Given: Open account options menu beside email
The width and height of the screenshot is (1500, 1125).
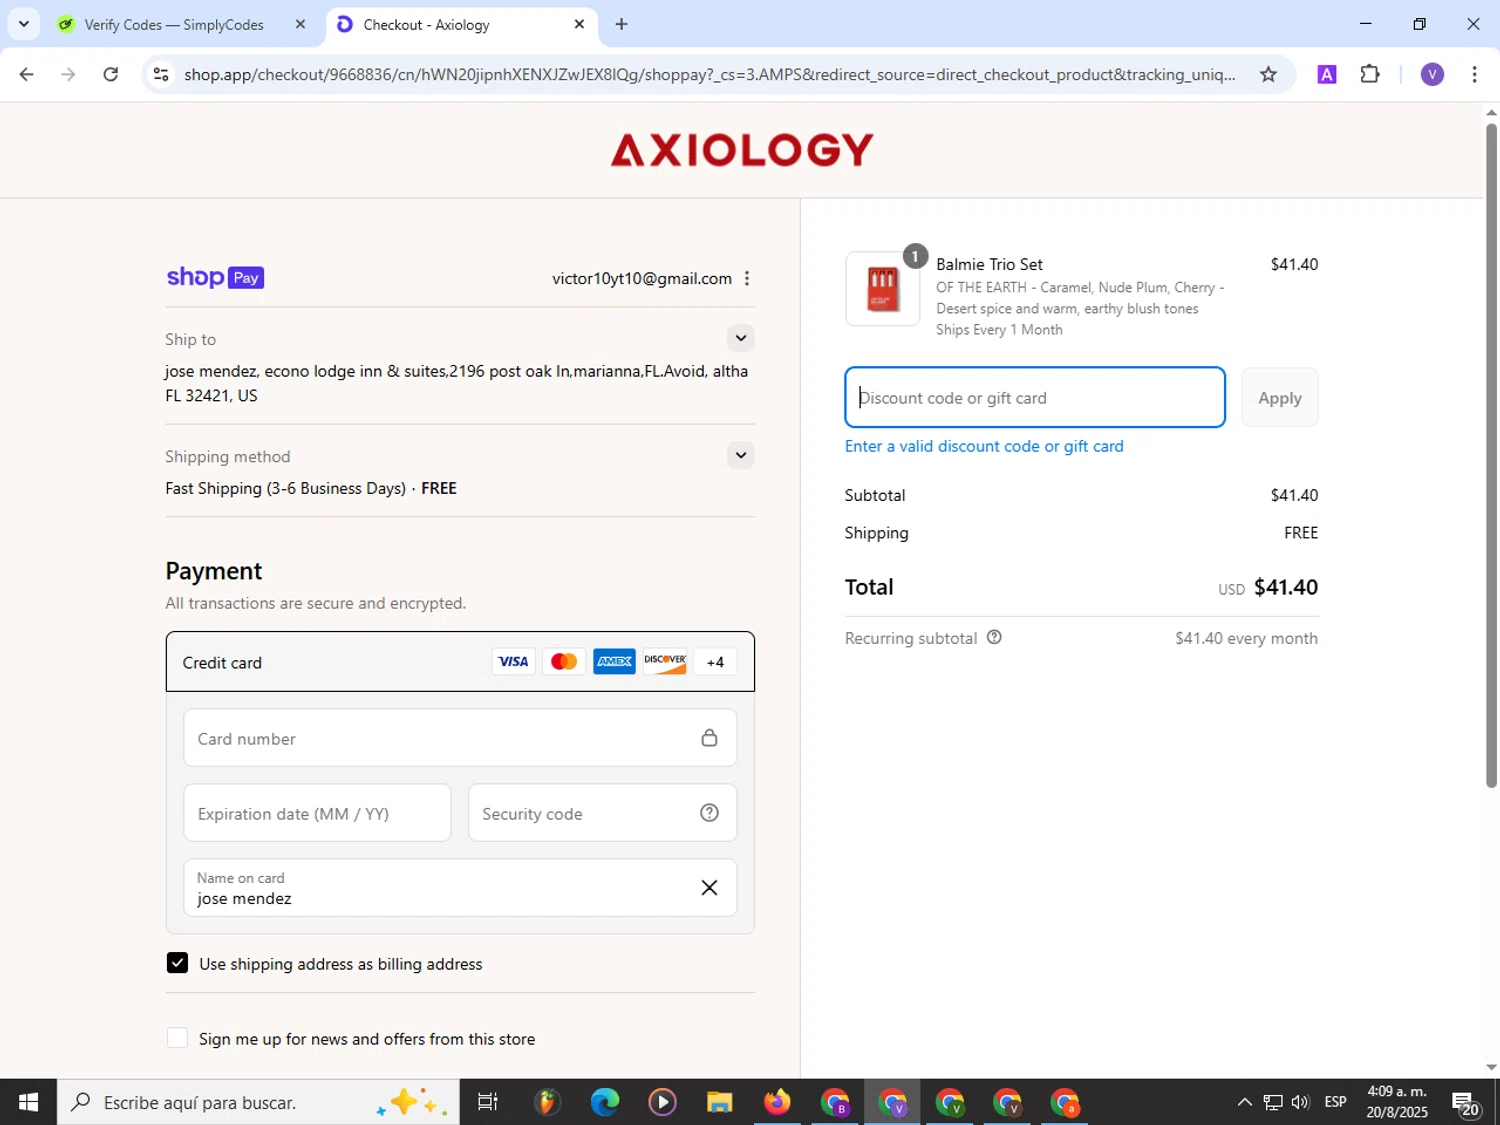Looking at the screenshot, I should 747,278.
